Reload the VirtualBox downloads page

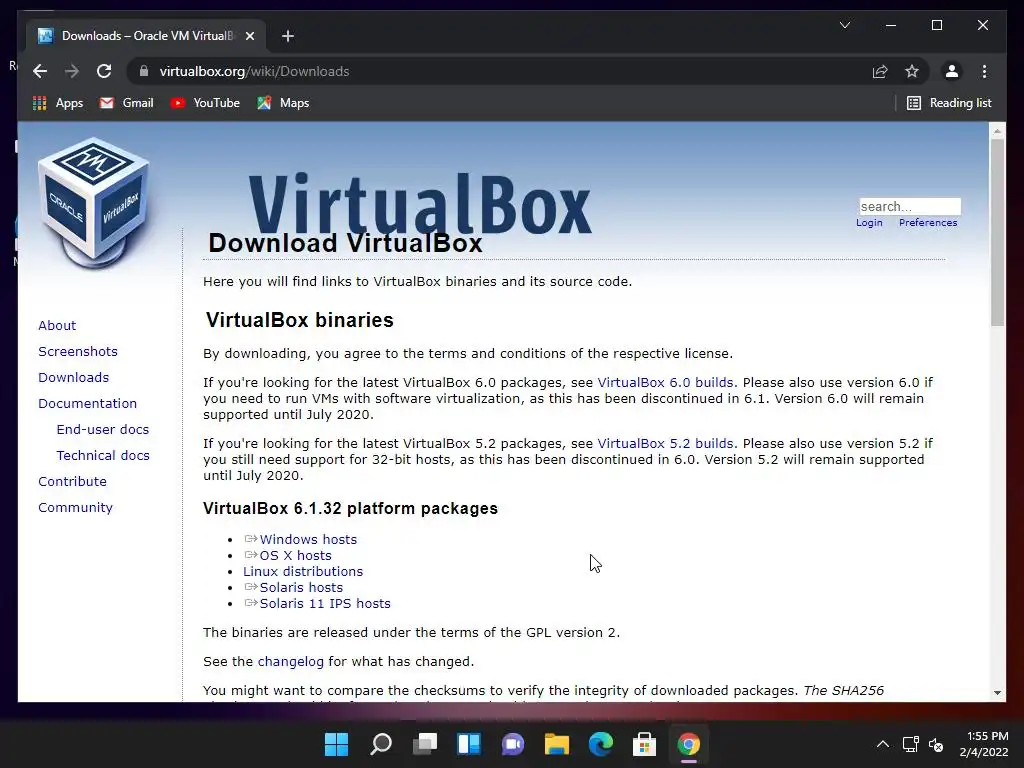pyautogui.click(x=104, y=71)
